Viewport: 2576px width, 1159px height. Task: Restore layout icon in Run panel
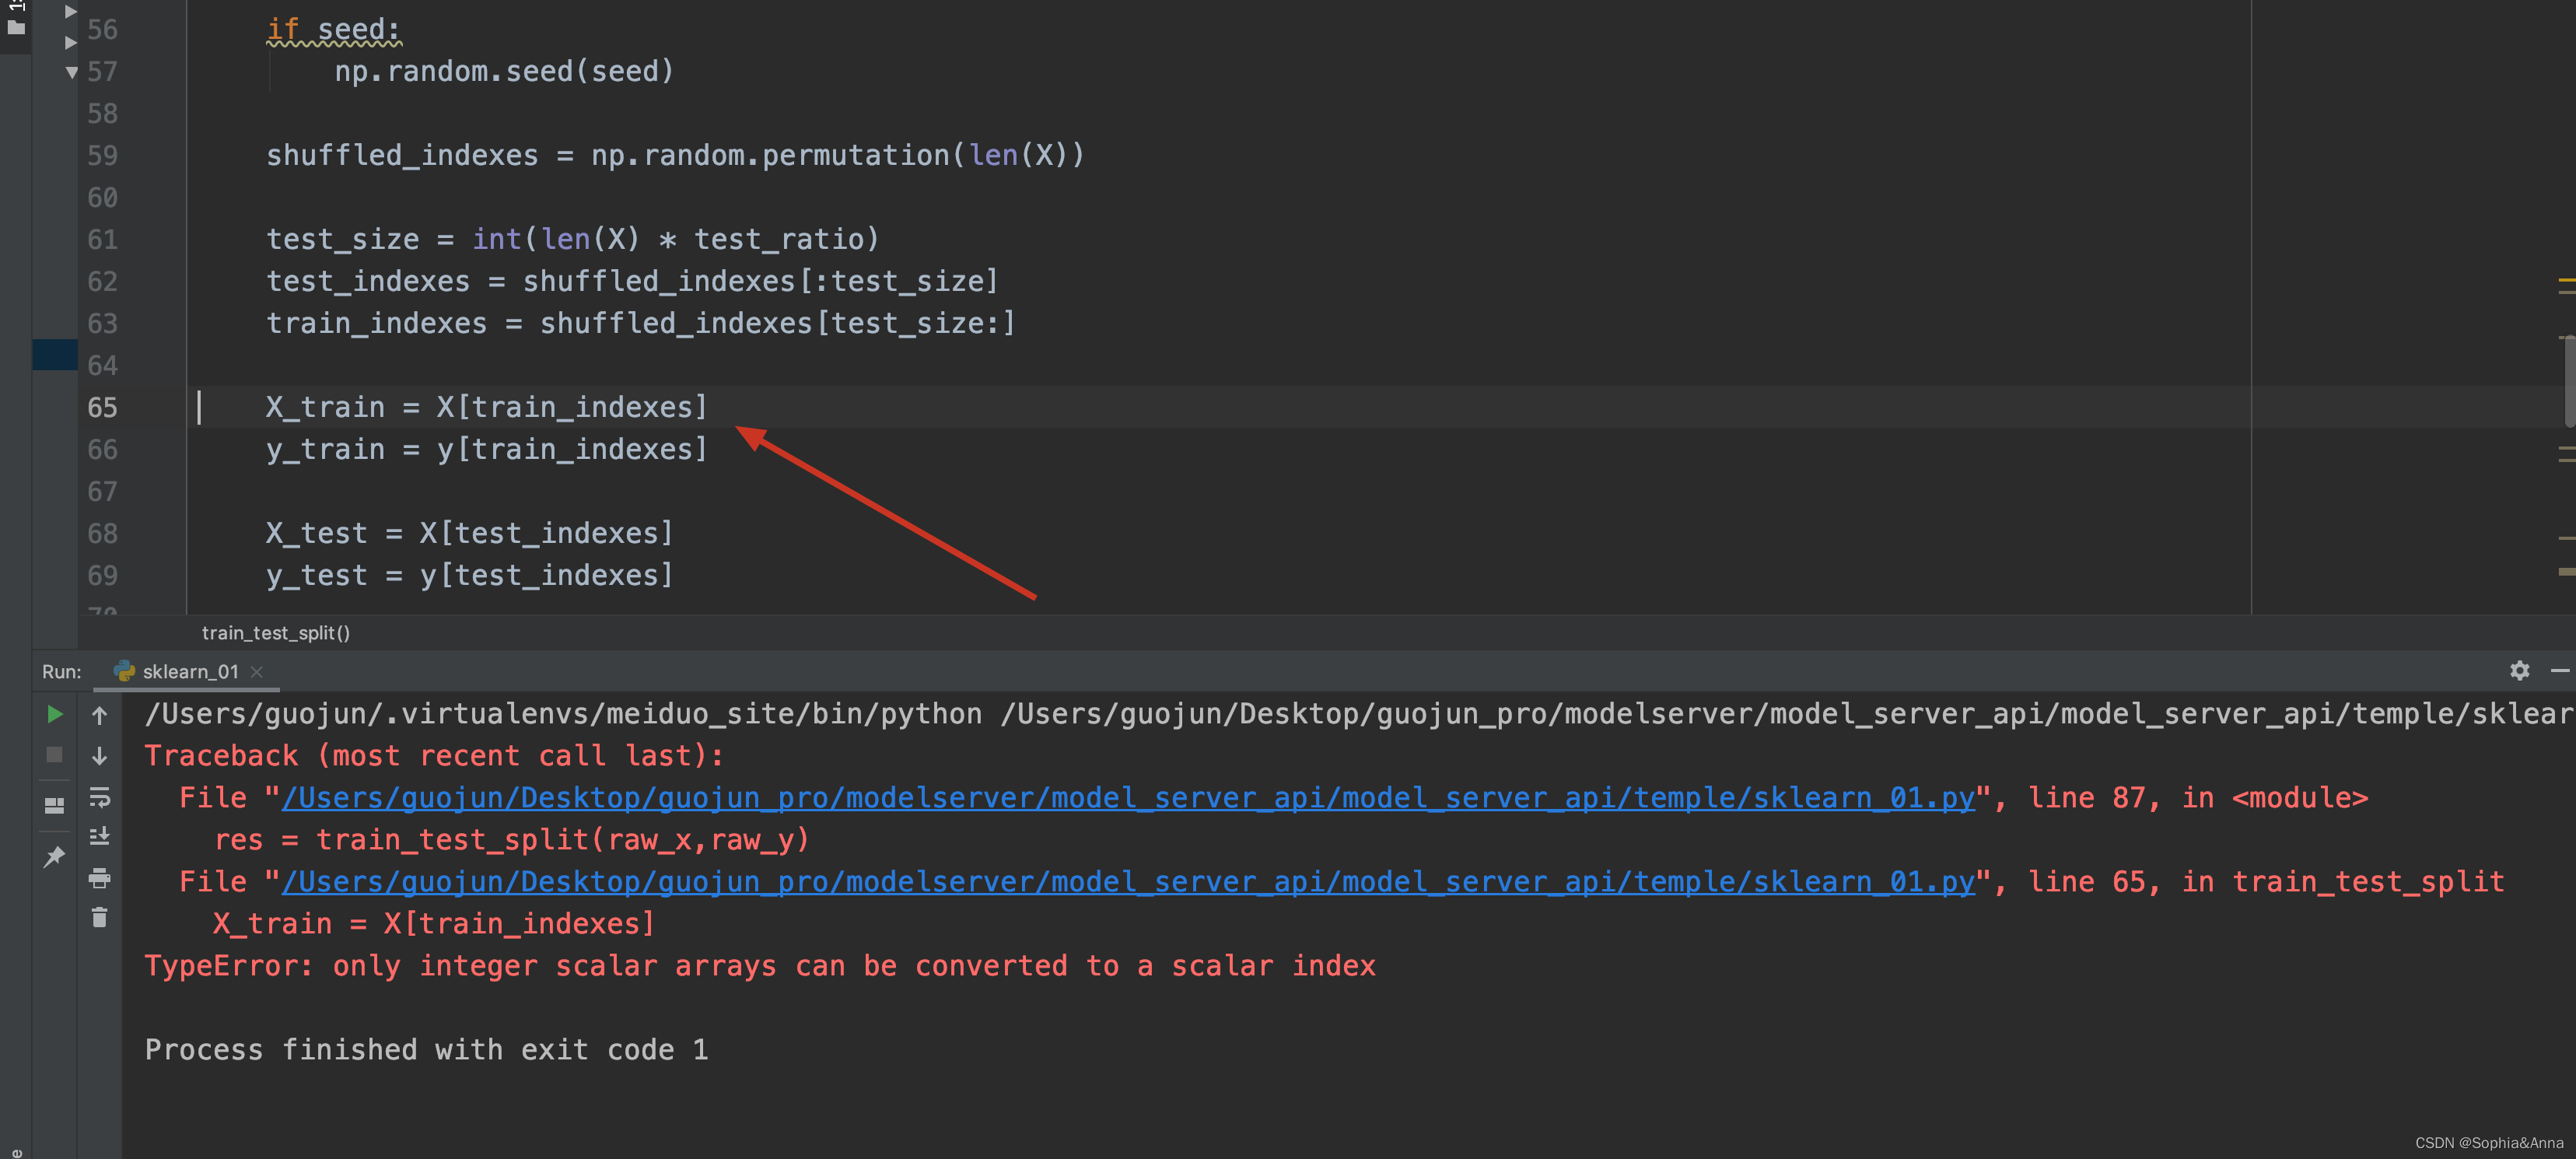click(55, 805)
